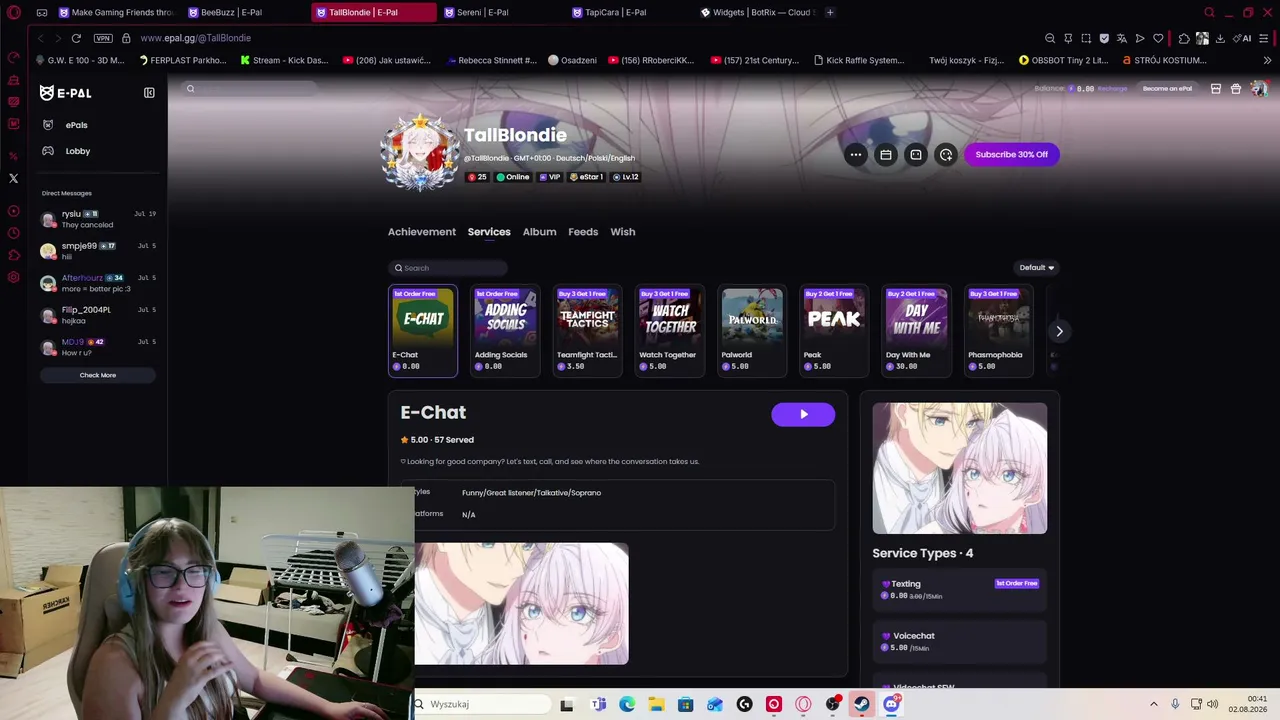Open Kick Raffle System bookmark
The height and width of the screenshot is (720, 1280).
[x=859, y=60]
